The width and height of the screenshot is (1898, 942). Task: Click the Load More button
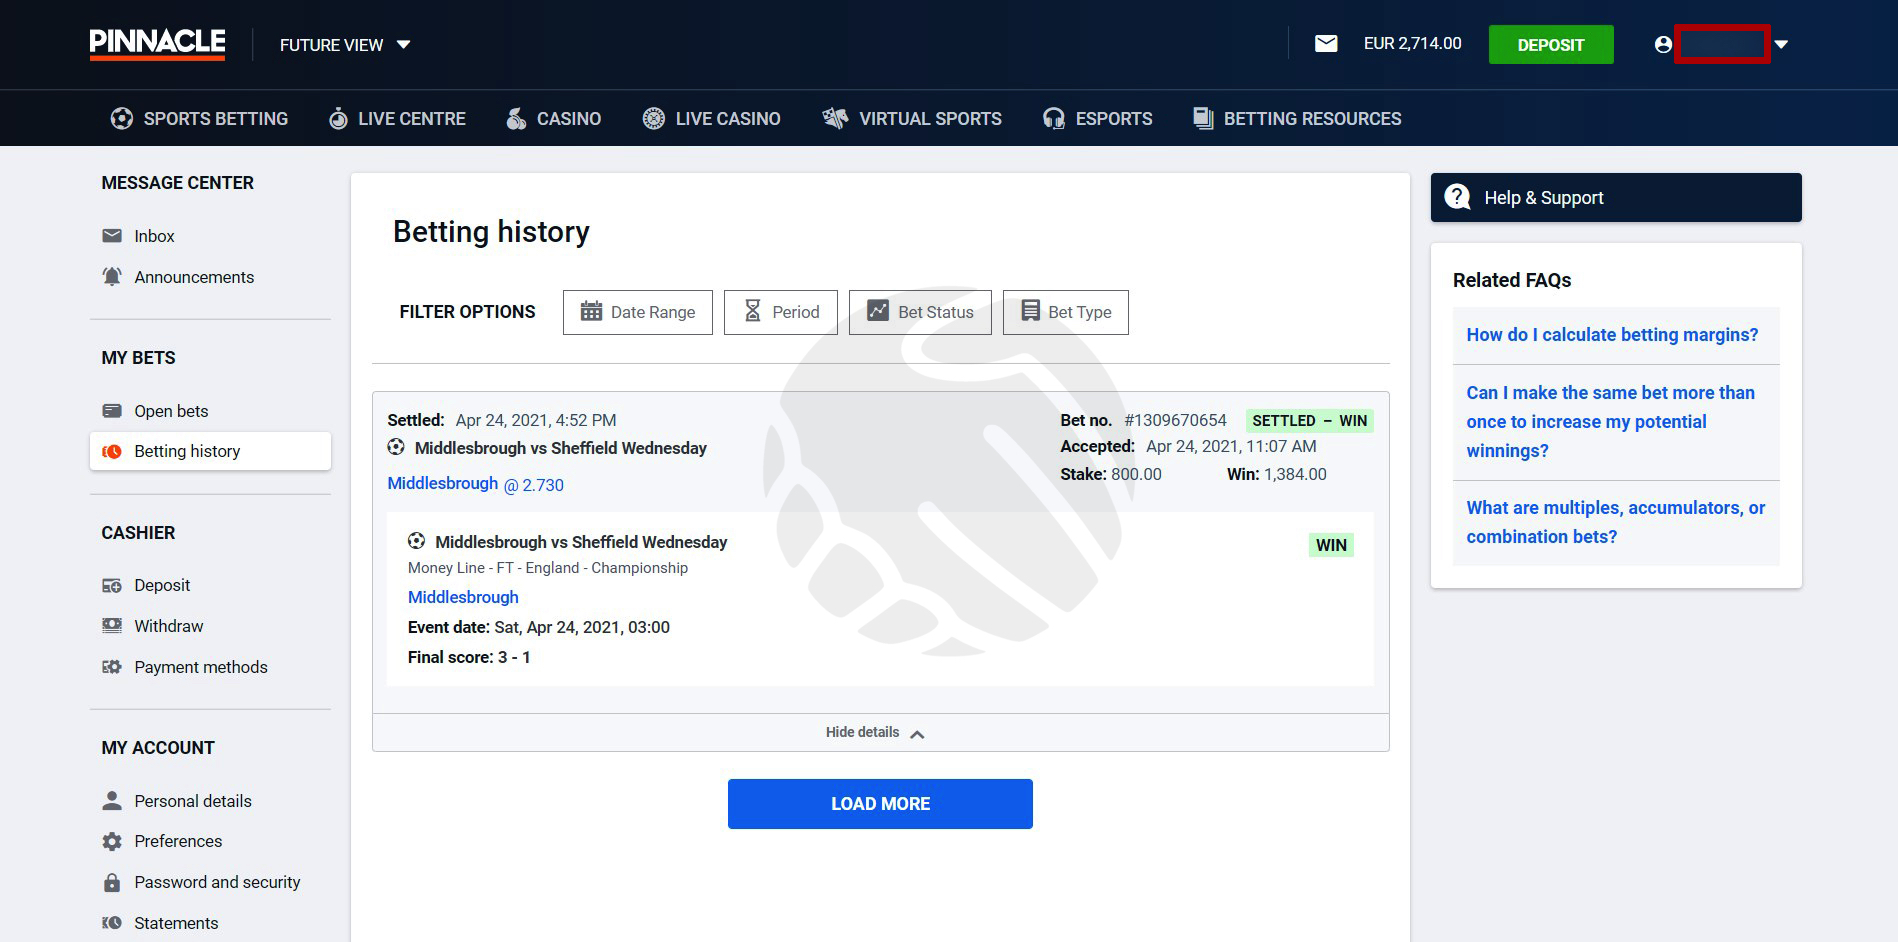tap(880, 804)
